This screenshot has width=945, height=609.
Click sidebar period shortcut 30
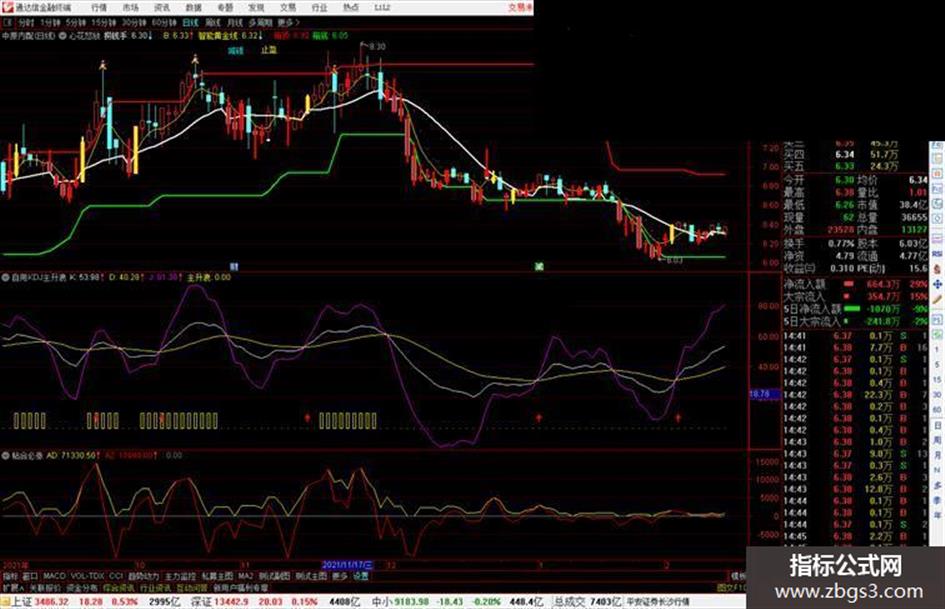[x=937, y=394]
